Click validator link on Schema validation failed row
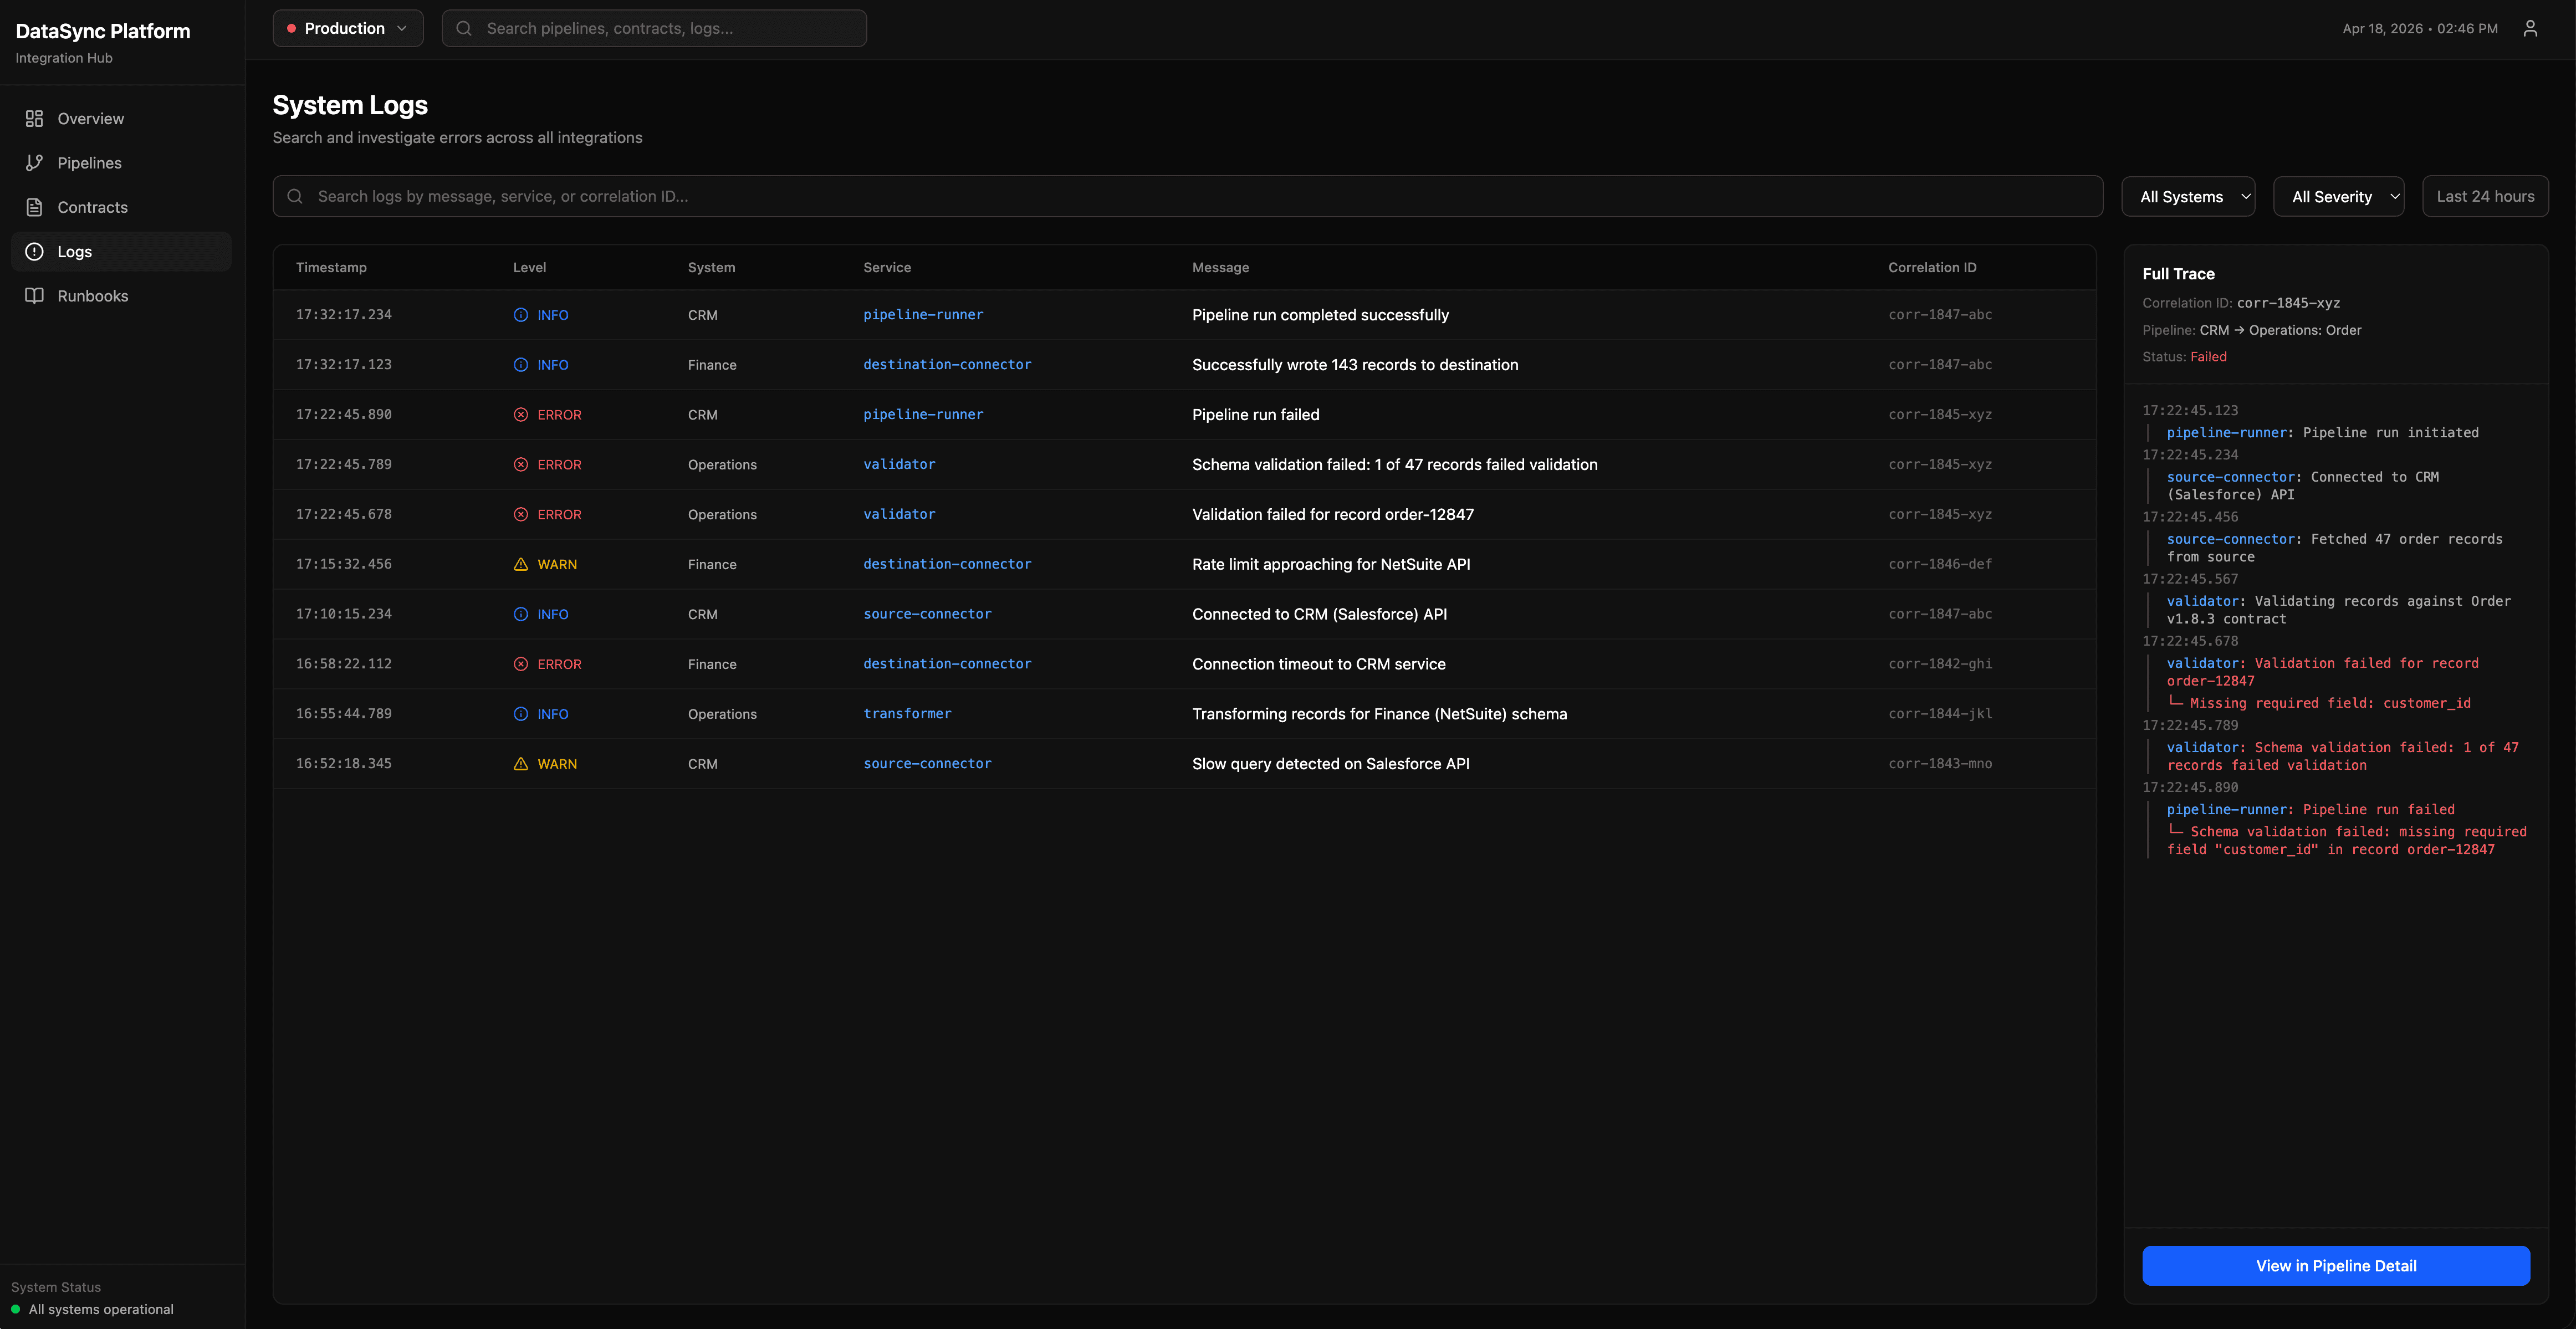2576x1329 pixels. tap(899, 465)
